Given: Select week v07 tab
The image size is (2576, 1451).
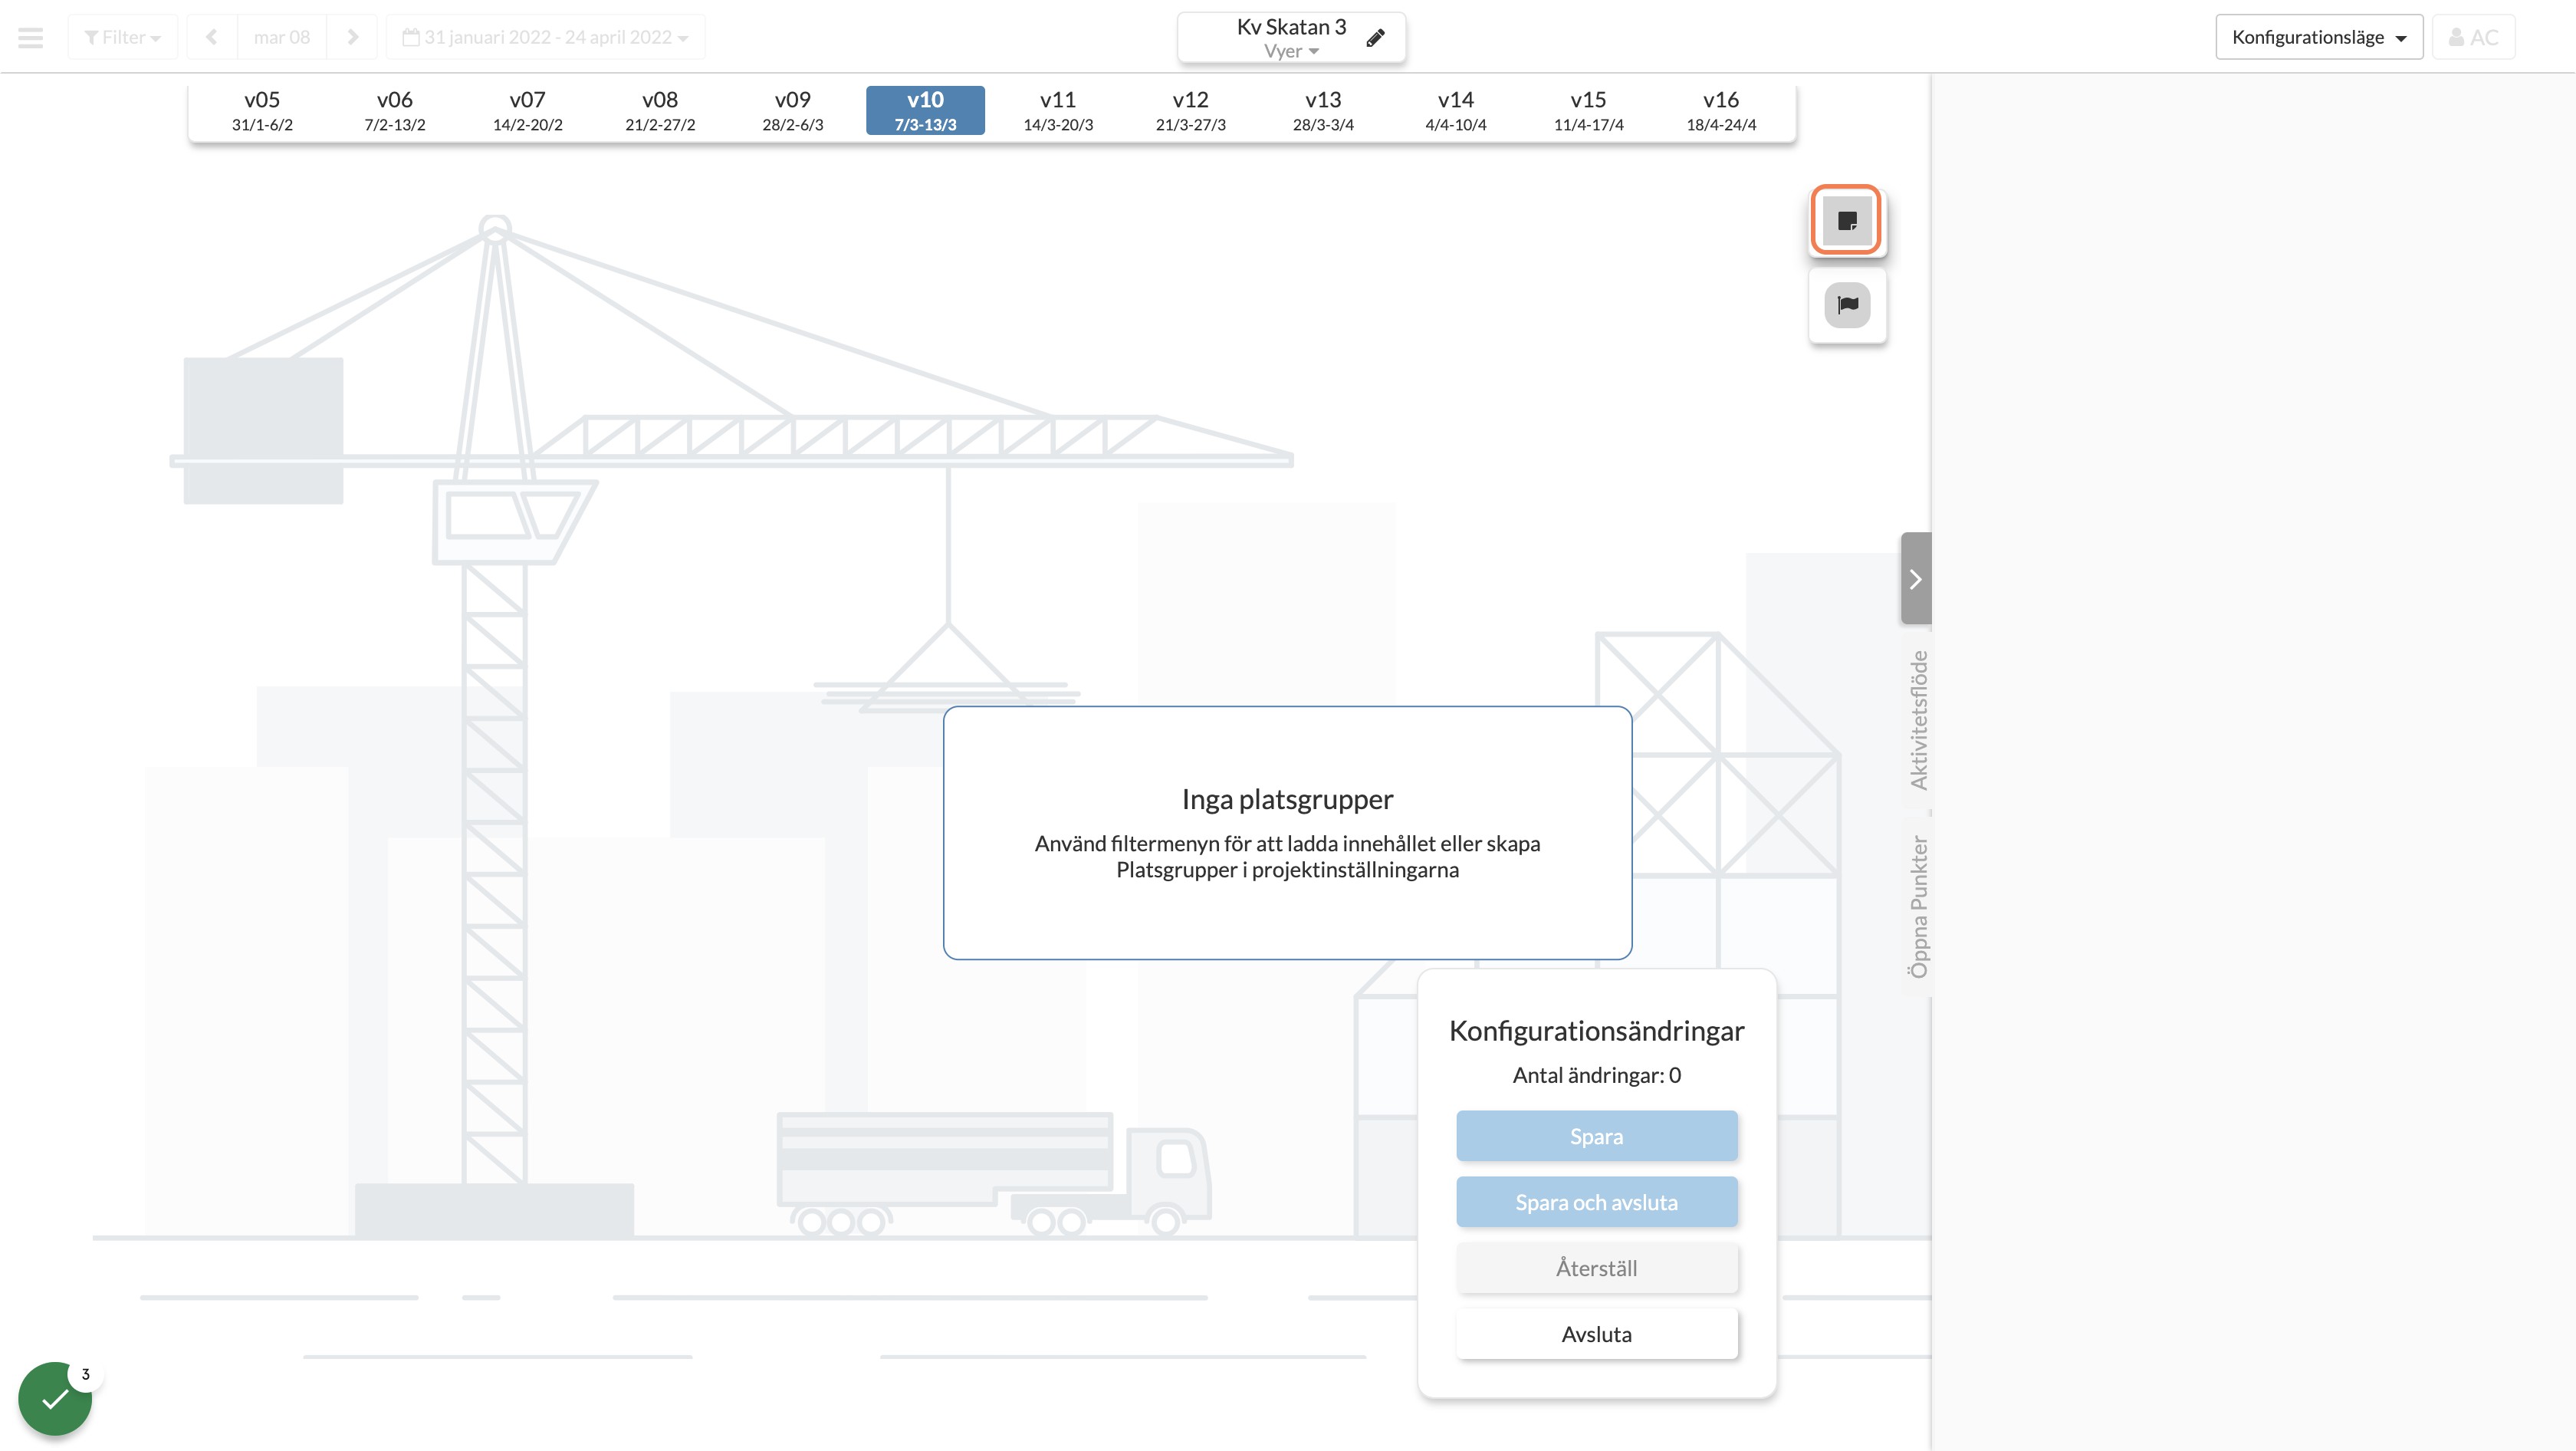Looking at the screenshot, I should click(528, 110).
